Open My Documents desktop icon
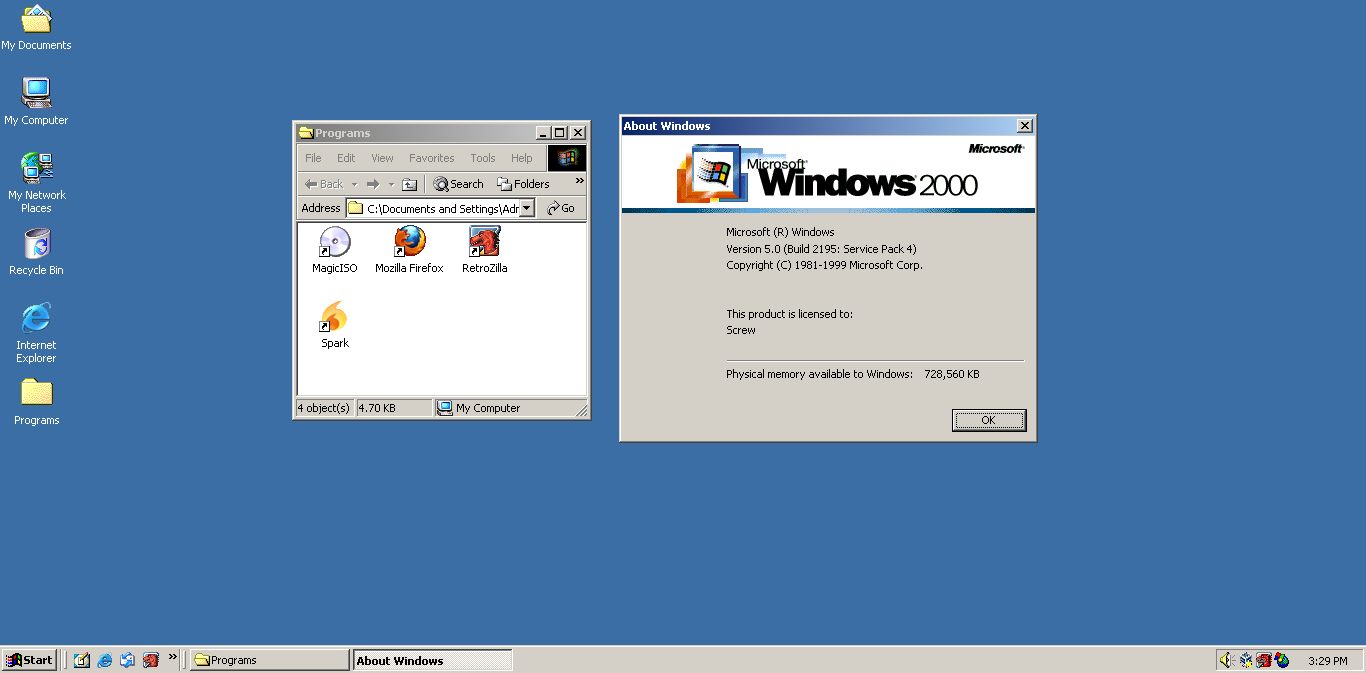Screen dimensions: 1366x673 tap(36, 28)
